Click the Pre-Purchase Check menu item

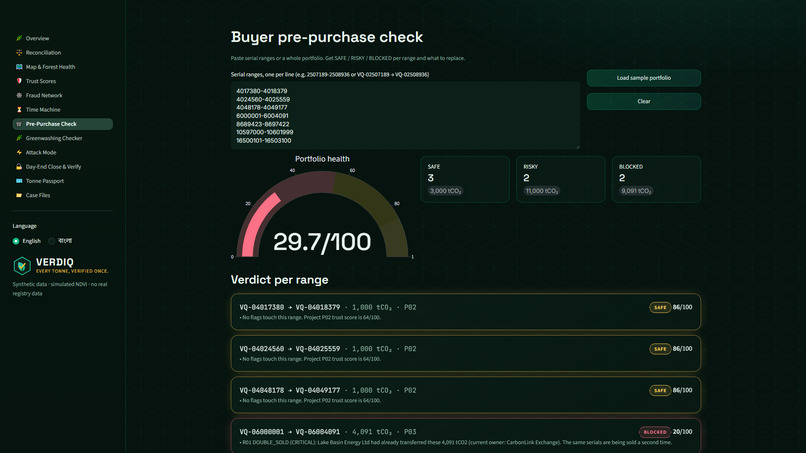62,124
